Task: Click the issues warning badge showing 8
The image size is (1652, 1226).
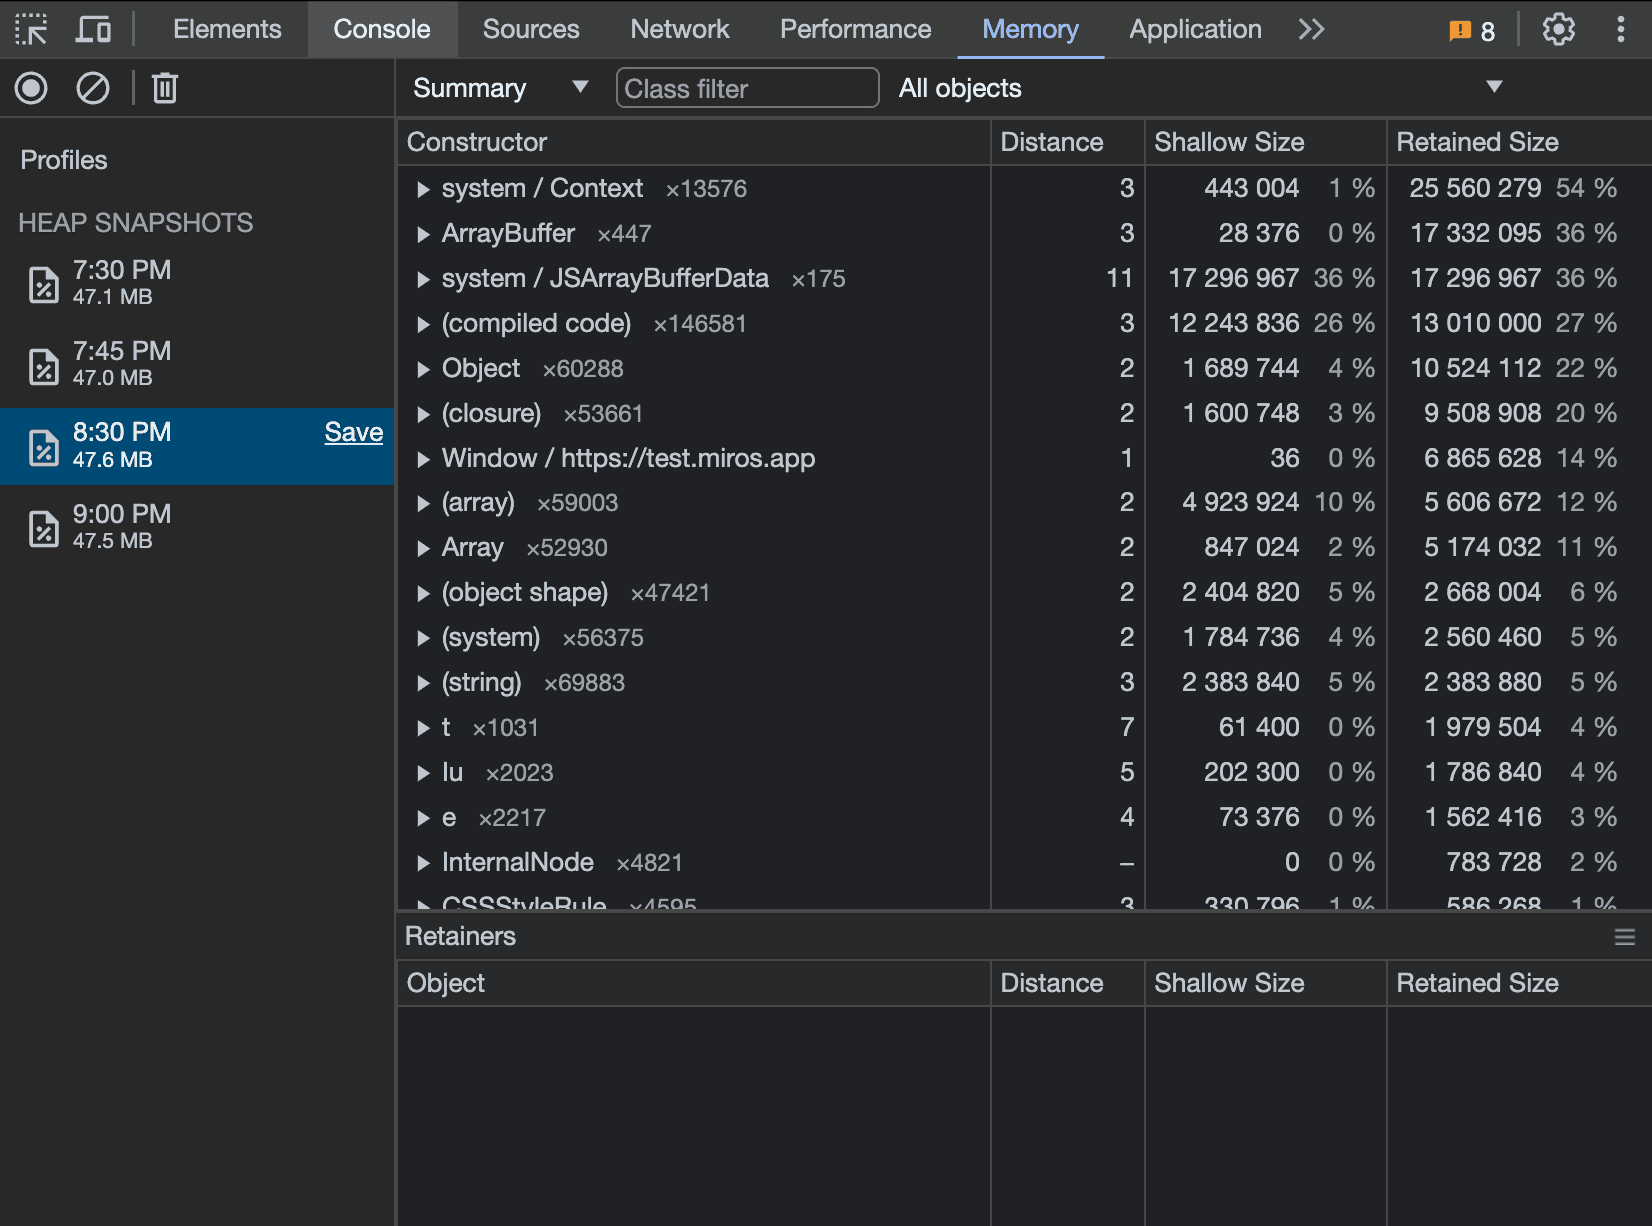Action: 1472,30
